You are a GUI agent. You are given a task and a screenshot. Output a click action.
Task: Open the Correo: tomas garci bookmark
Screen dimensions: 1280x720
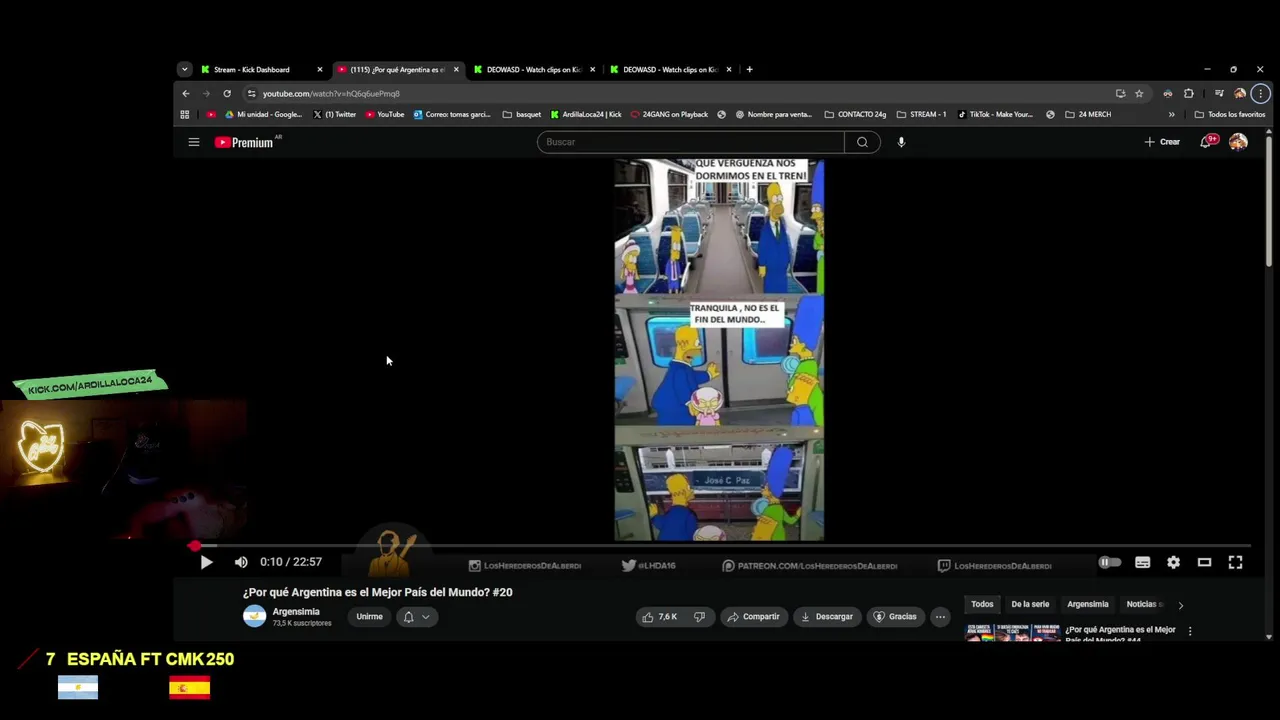point(452,114)
